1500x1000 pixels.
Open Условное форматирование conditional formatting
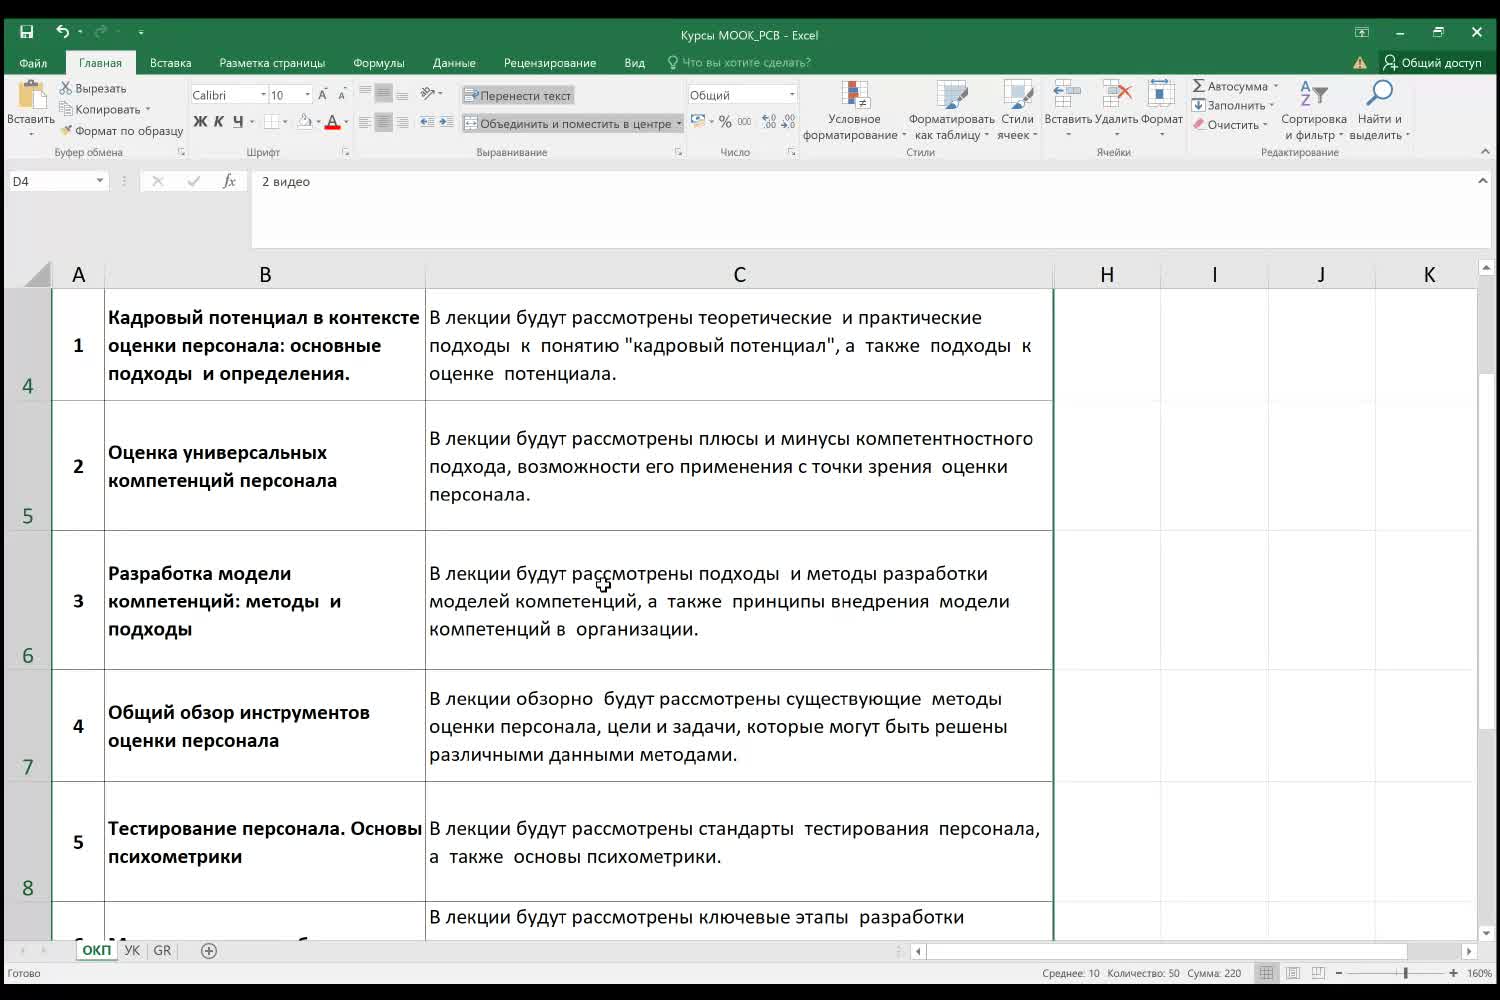pyautogui.click(x=854, y=111)
